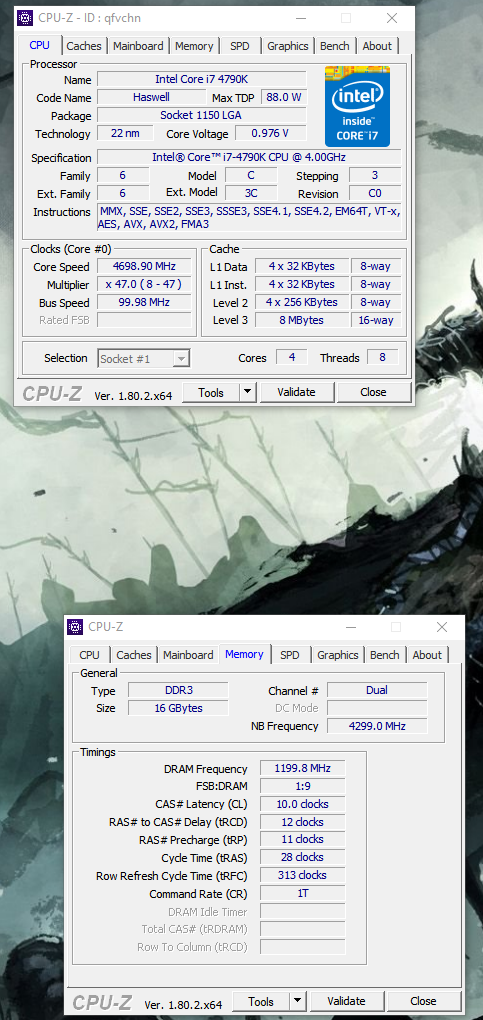Click DRAM Frequency value 1199.8 MHz
This screenshot has height=1020, width=483.
[303, 769]
